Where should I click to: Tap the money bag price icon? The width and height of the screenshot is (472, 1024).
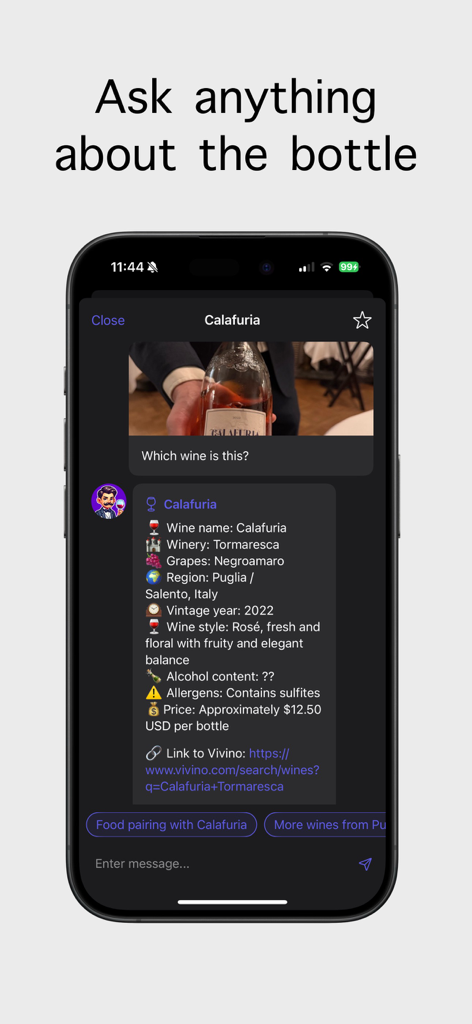click(x=153, y=709)
